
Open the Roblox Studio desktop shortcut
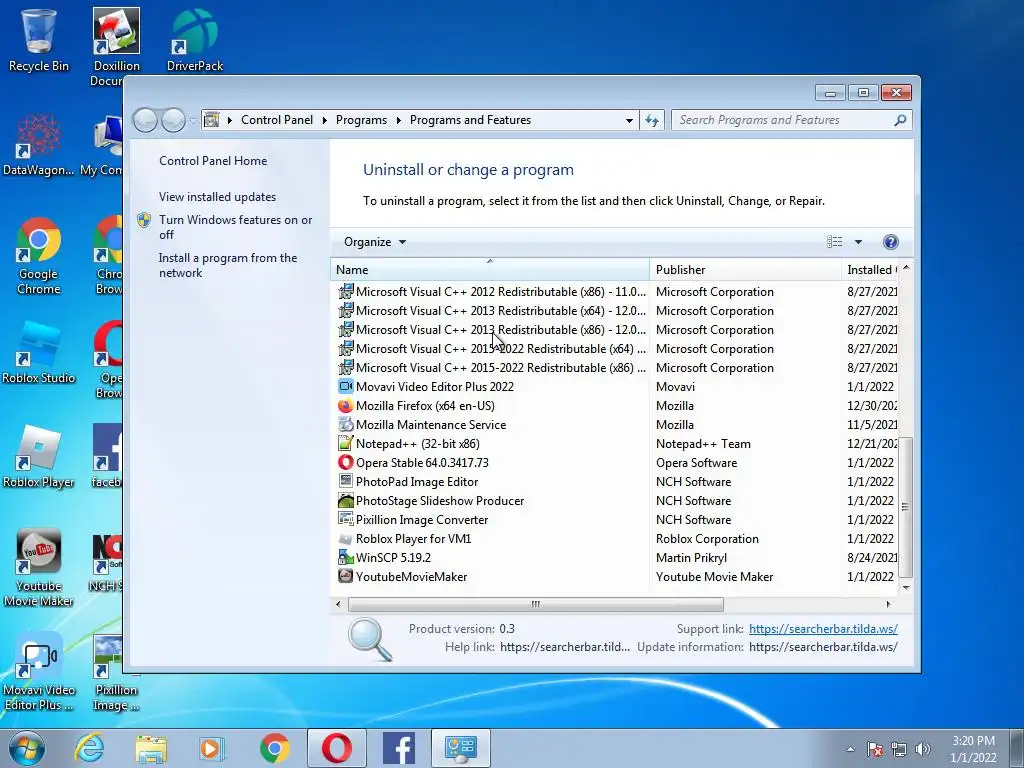tap(39, 351)
